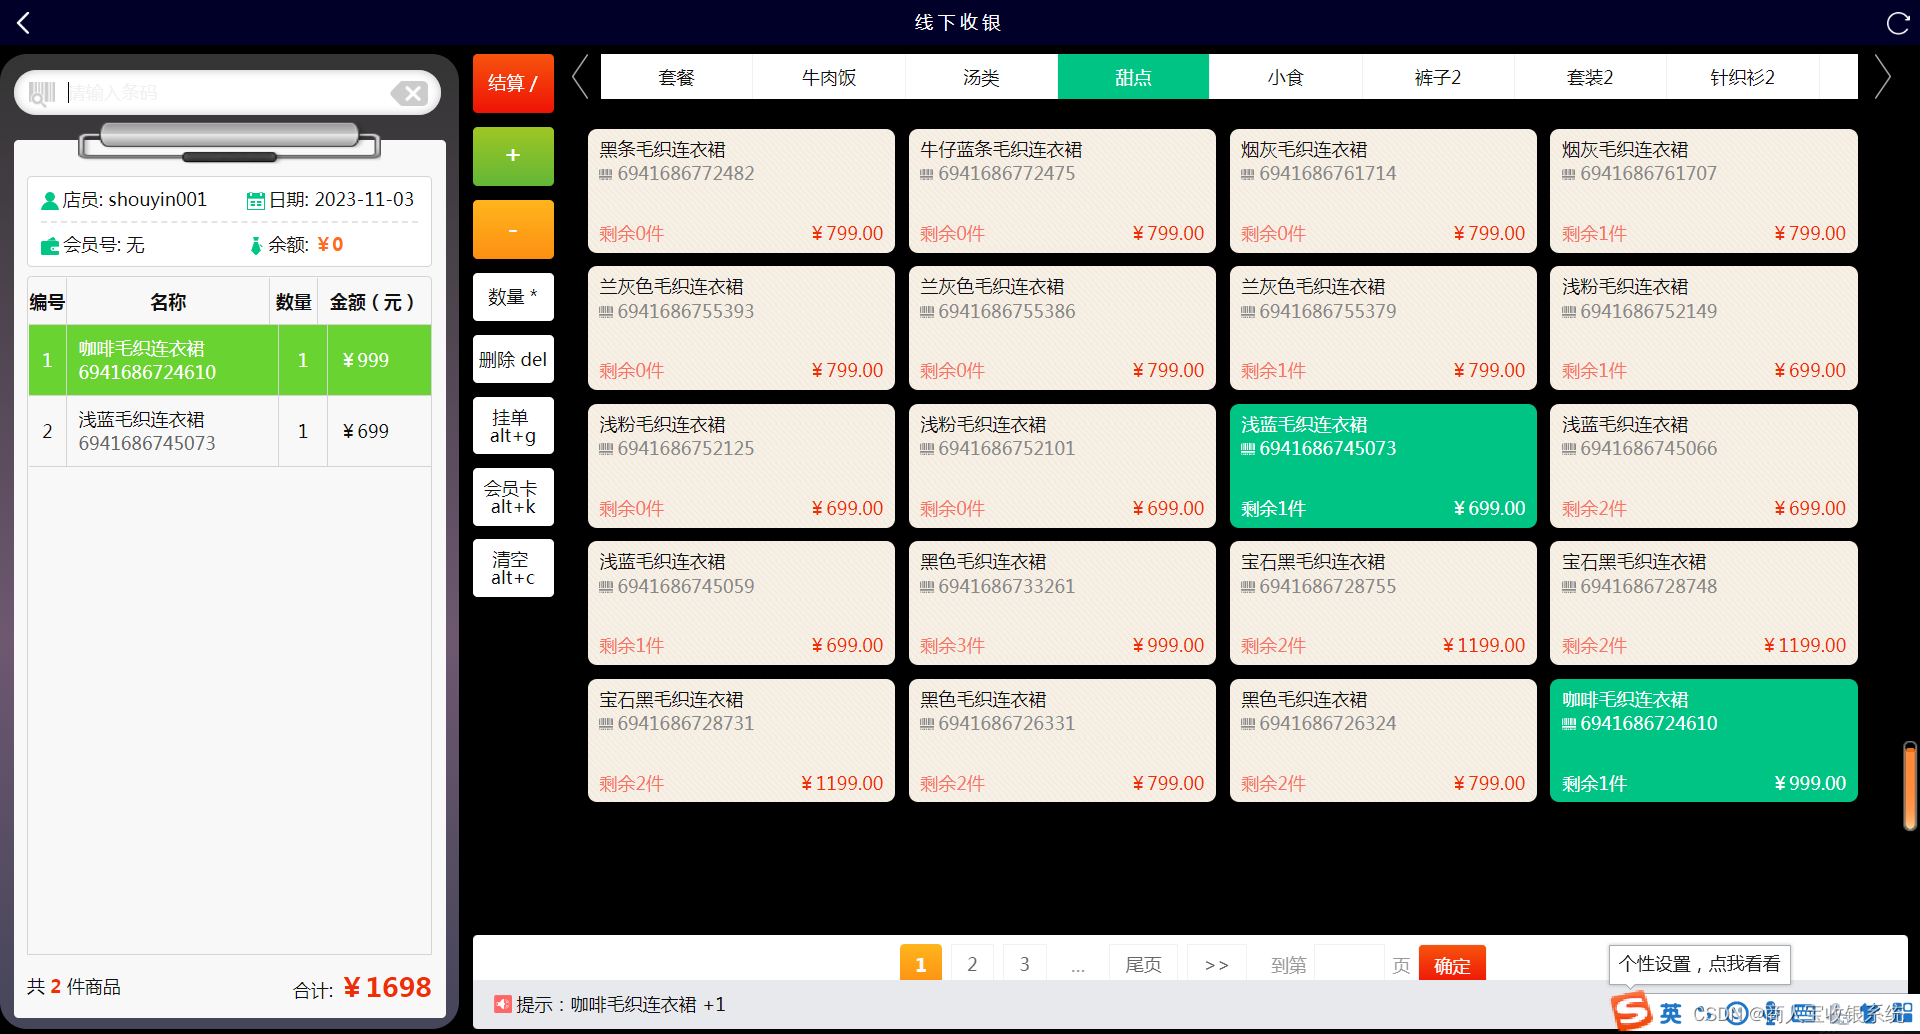Viewport: 1920px width, 1034px height.
Task: Click the 挂单 alt+g button
Action: (513, 426)
